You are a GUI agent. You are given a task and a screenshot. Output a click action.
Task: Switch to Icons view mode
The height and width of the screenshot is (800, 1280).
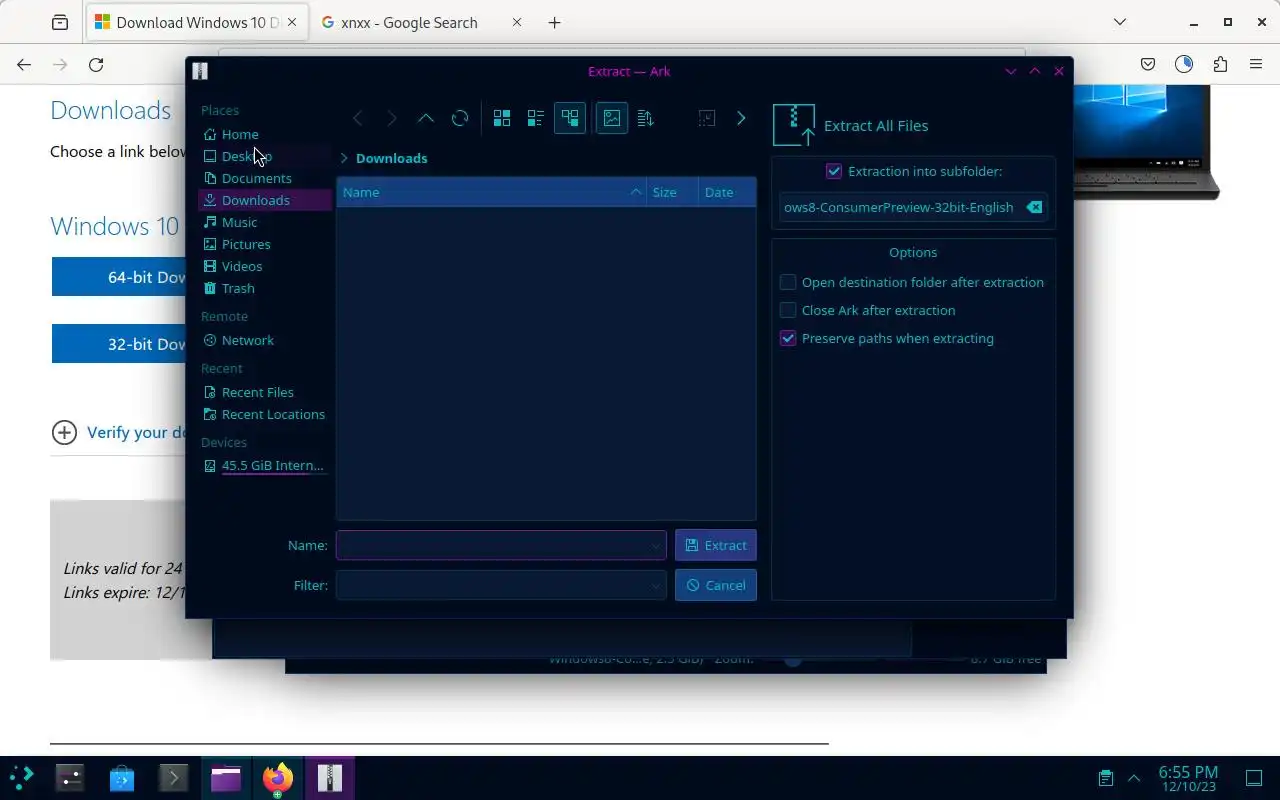point(502,118)
